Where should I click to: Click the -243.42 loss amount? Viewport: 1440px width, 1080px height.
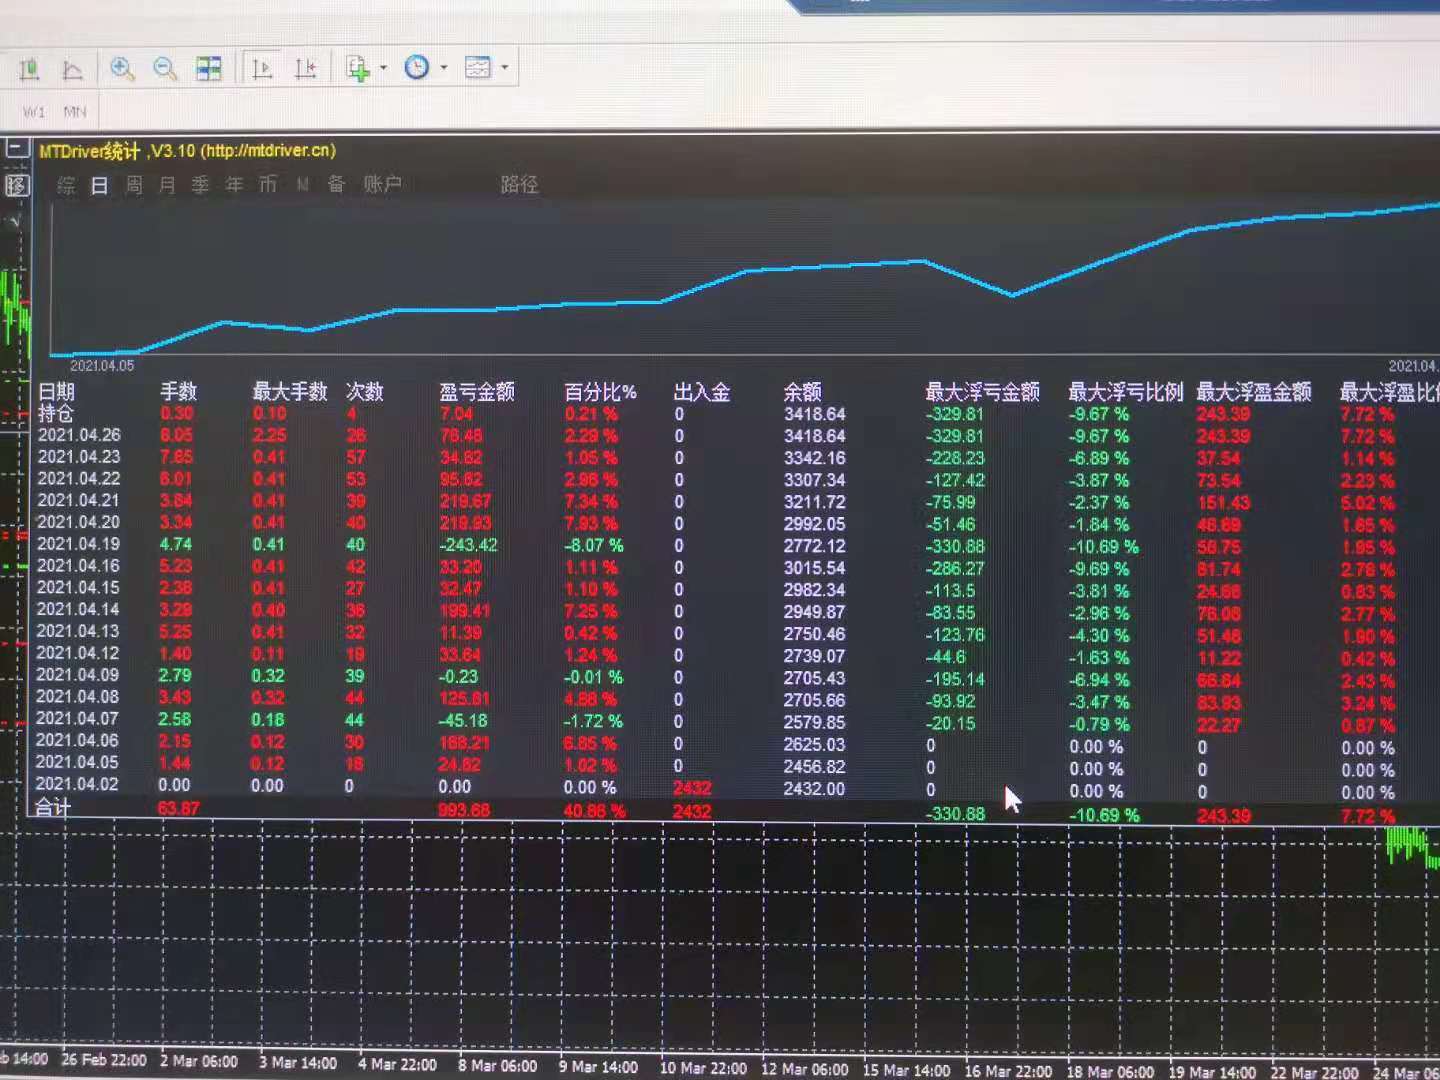tap(467, 545)
